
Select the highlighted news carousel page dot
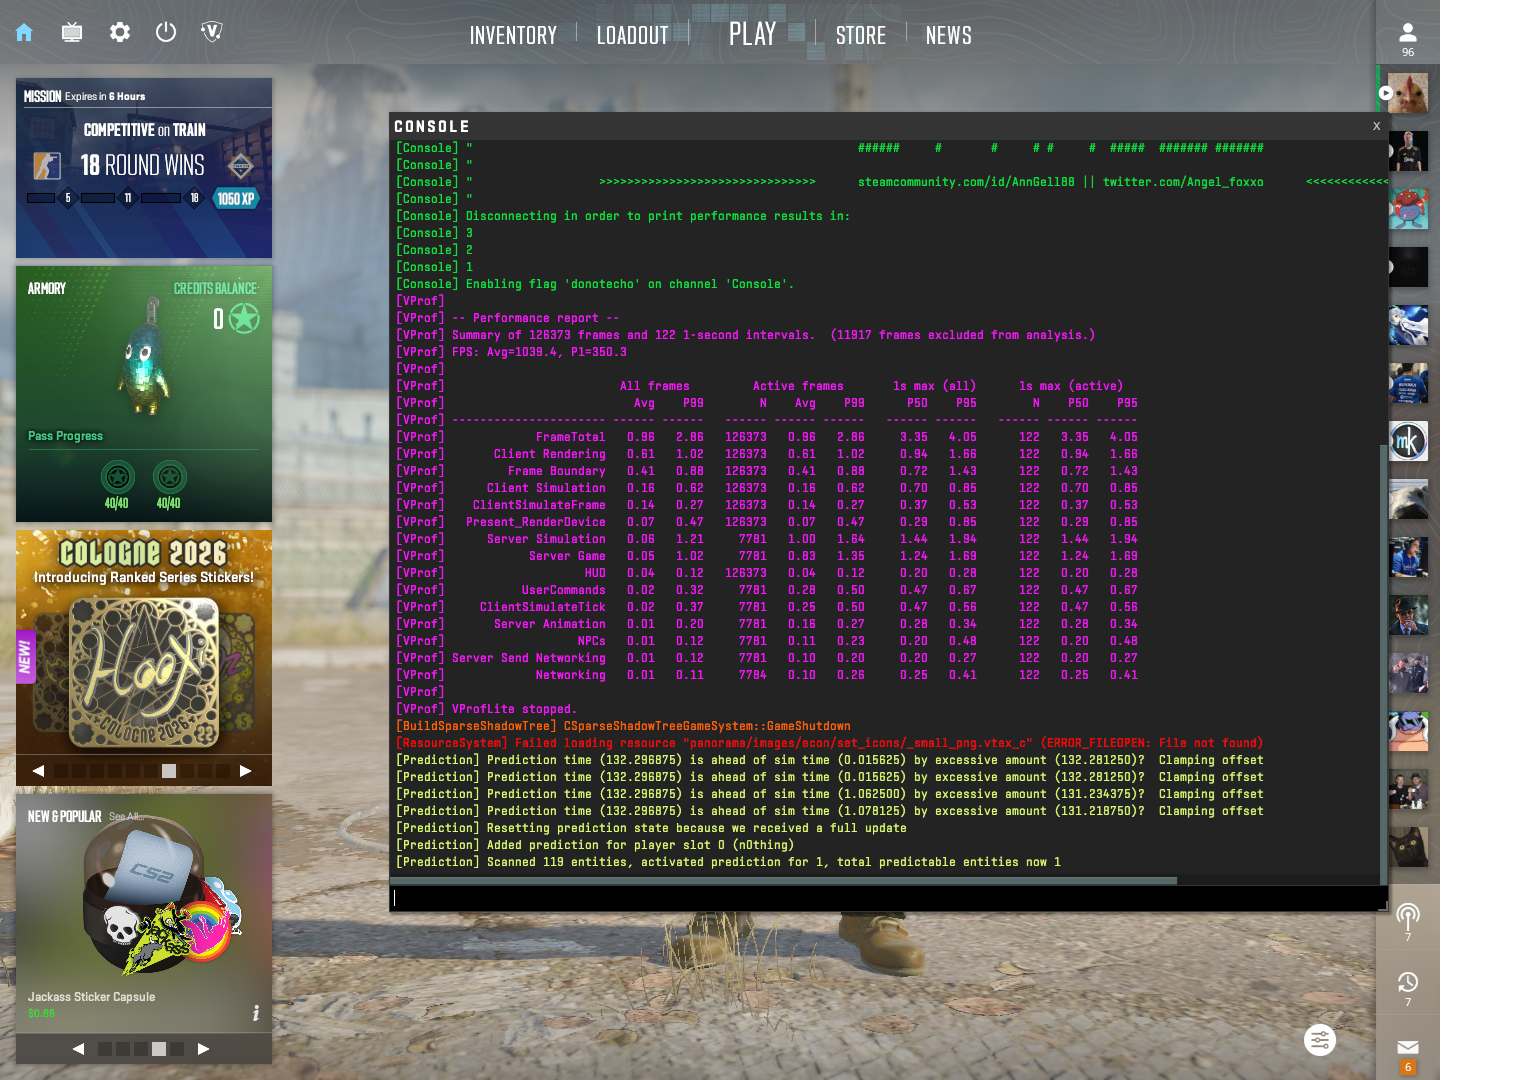pyautogui.click(x=169, y=771)
